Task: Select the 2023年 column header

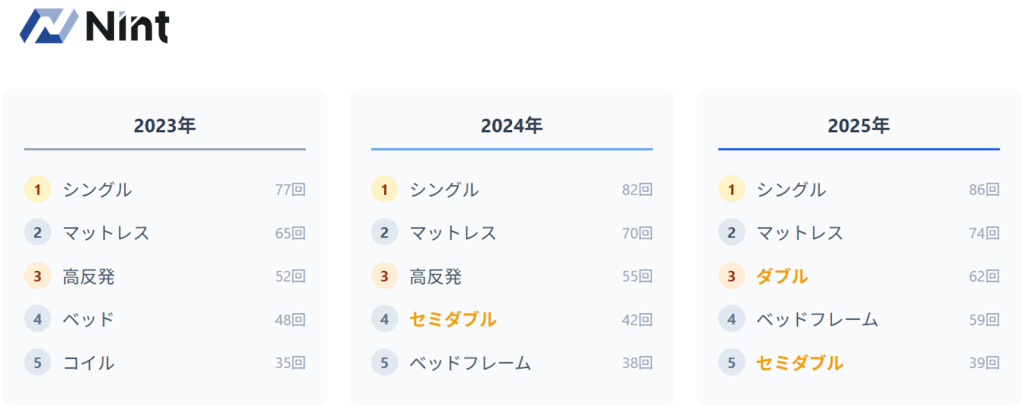Action: click(x=165, y=126)
